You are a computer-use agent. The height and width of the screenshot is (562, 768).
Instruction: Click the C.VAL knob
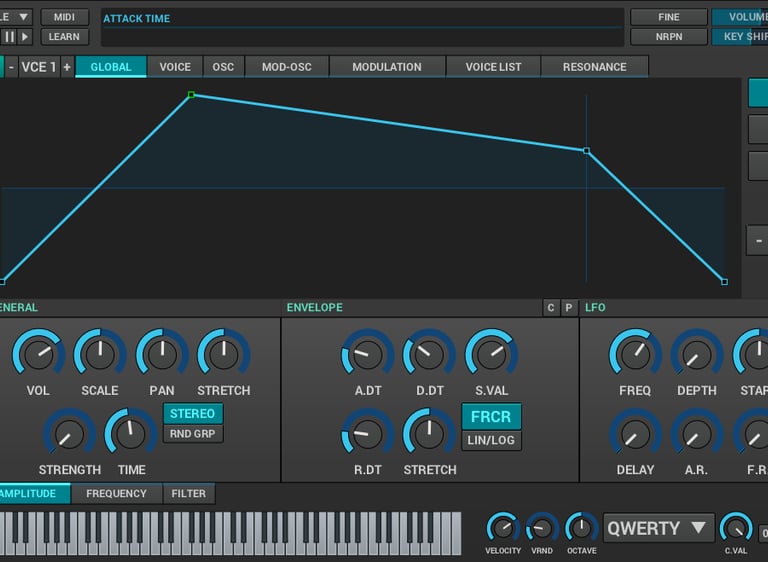tap(736, 529)
